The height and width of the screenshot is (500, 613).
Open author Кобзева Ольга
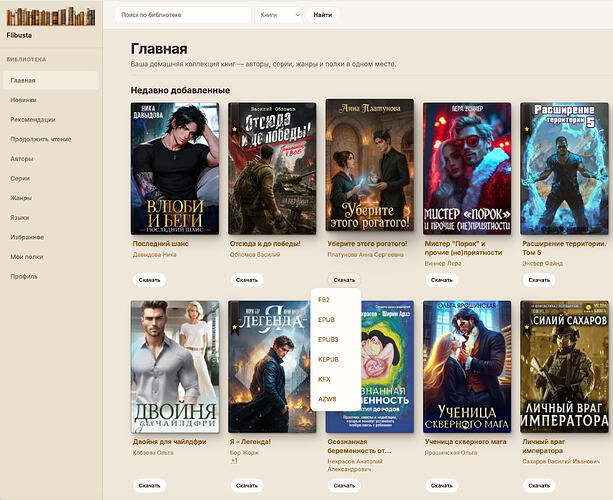pos(153,453)
